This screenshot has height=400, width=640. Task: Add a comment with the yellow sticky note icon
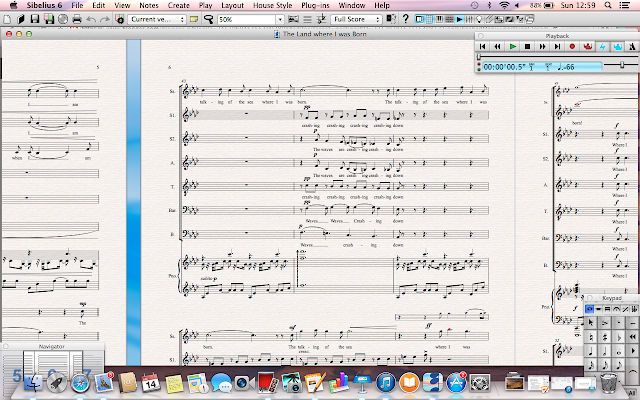point(194,19)
